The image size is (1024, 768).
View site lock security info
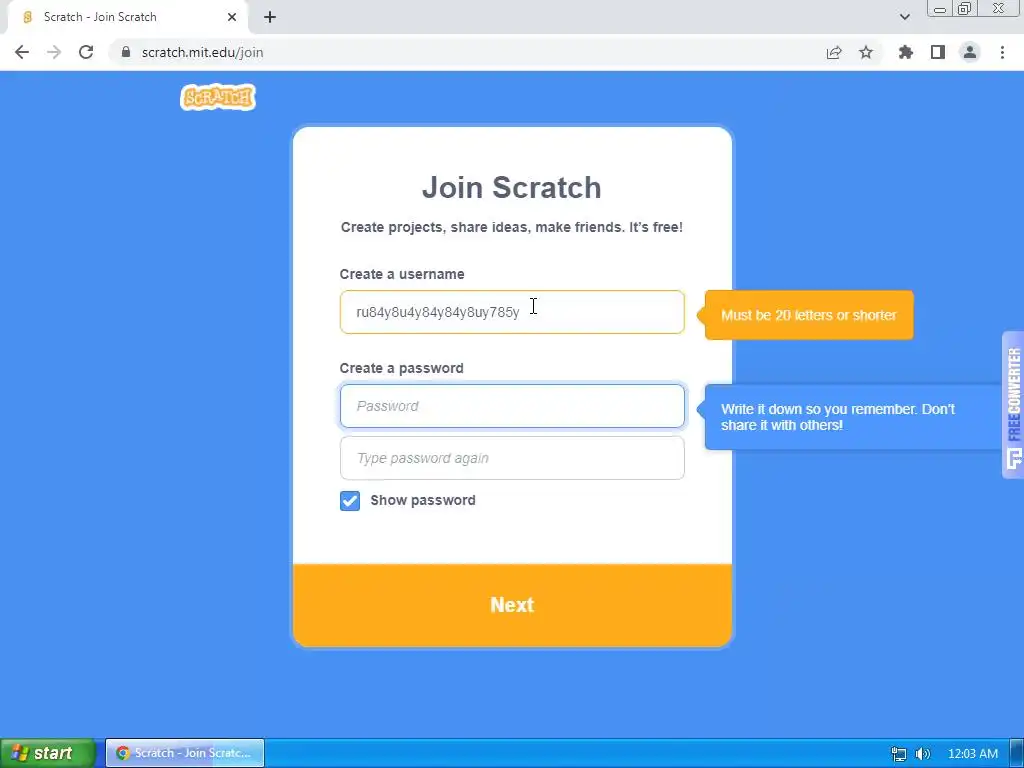126,52
